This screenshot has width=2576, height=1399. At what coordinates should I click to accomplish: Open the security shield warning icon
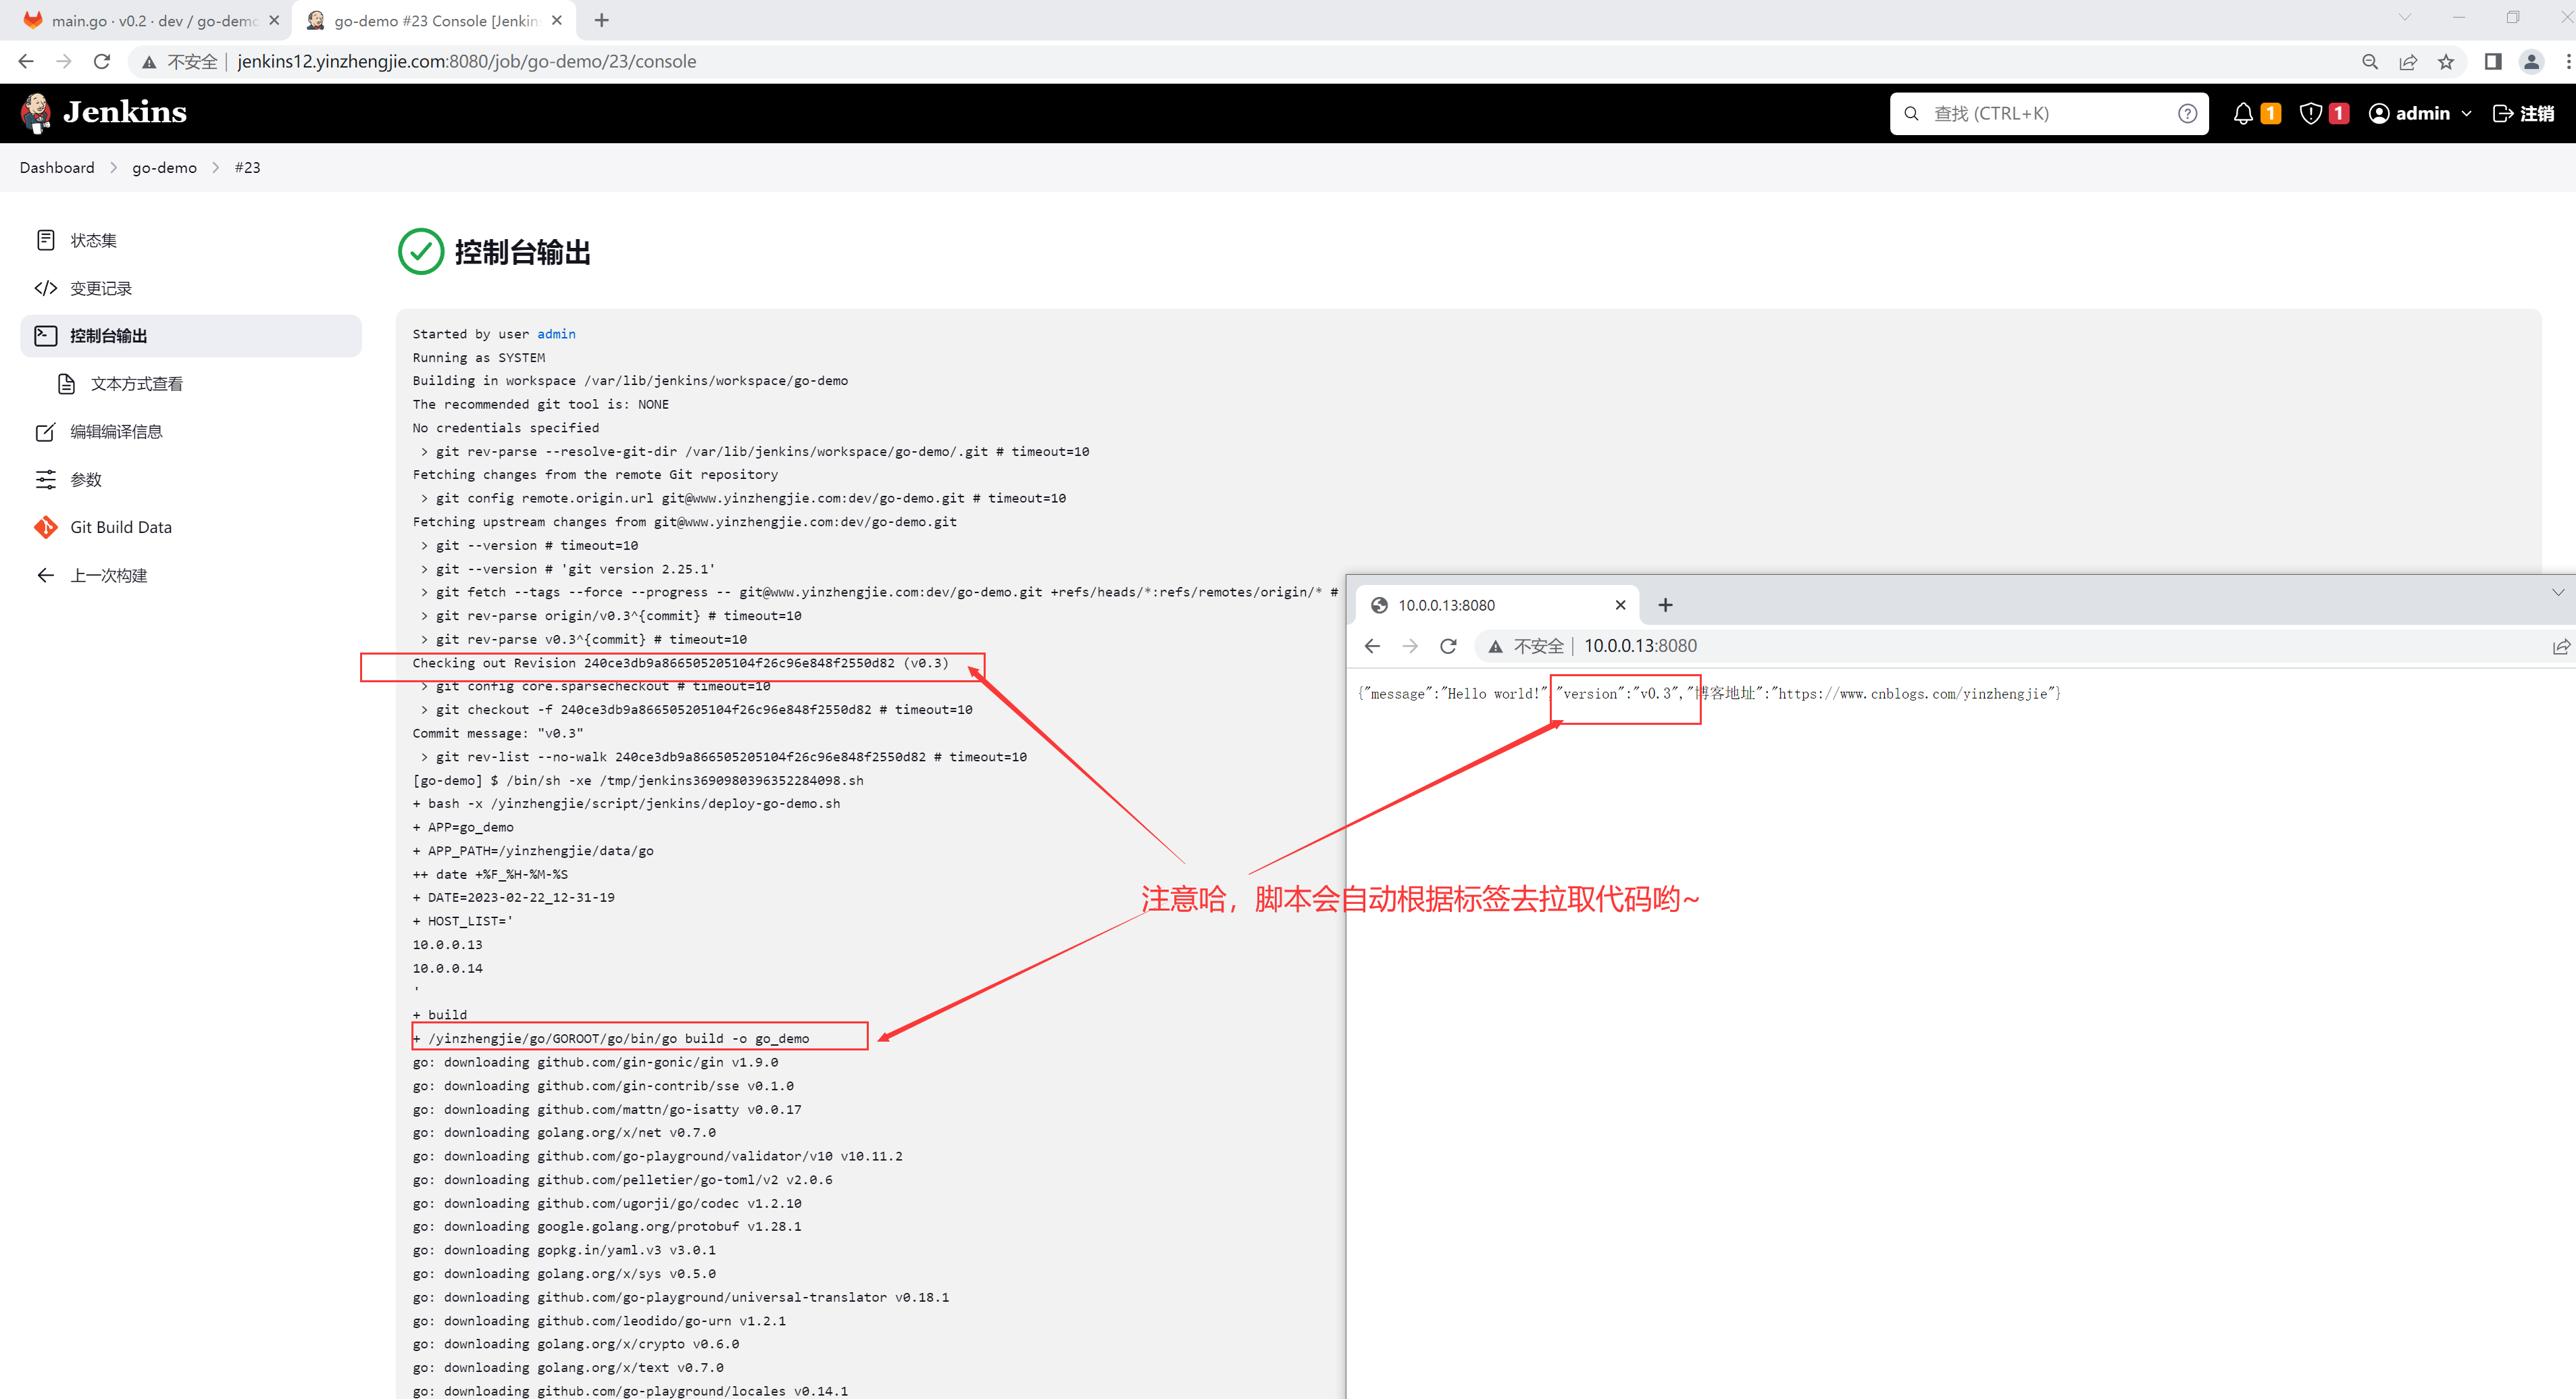pos(2310,114)
